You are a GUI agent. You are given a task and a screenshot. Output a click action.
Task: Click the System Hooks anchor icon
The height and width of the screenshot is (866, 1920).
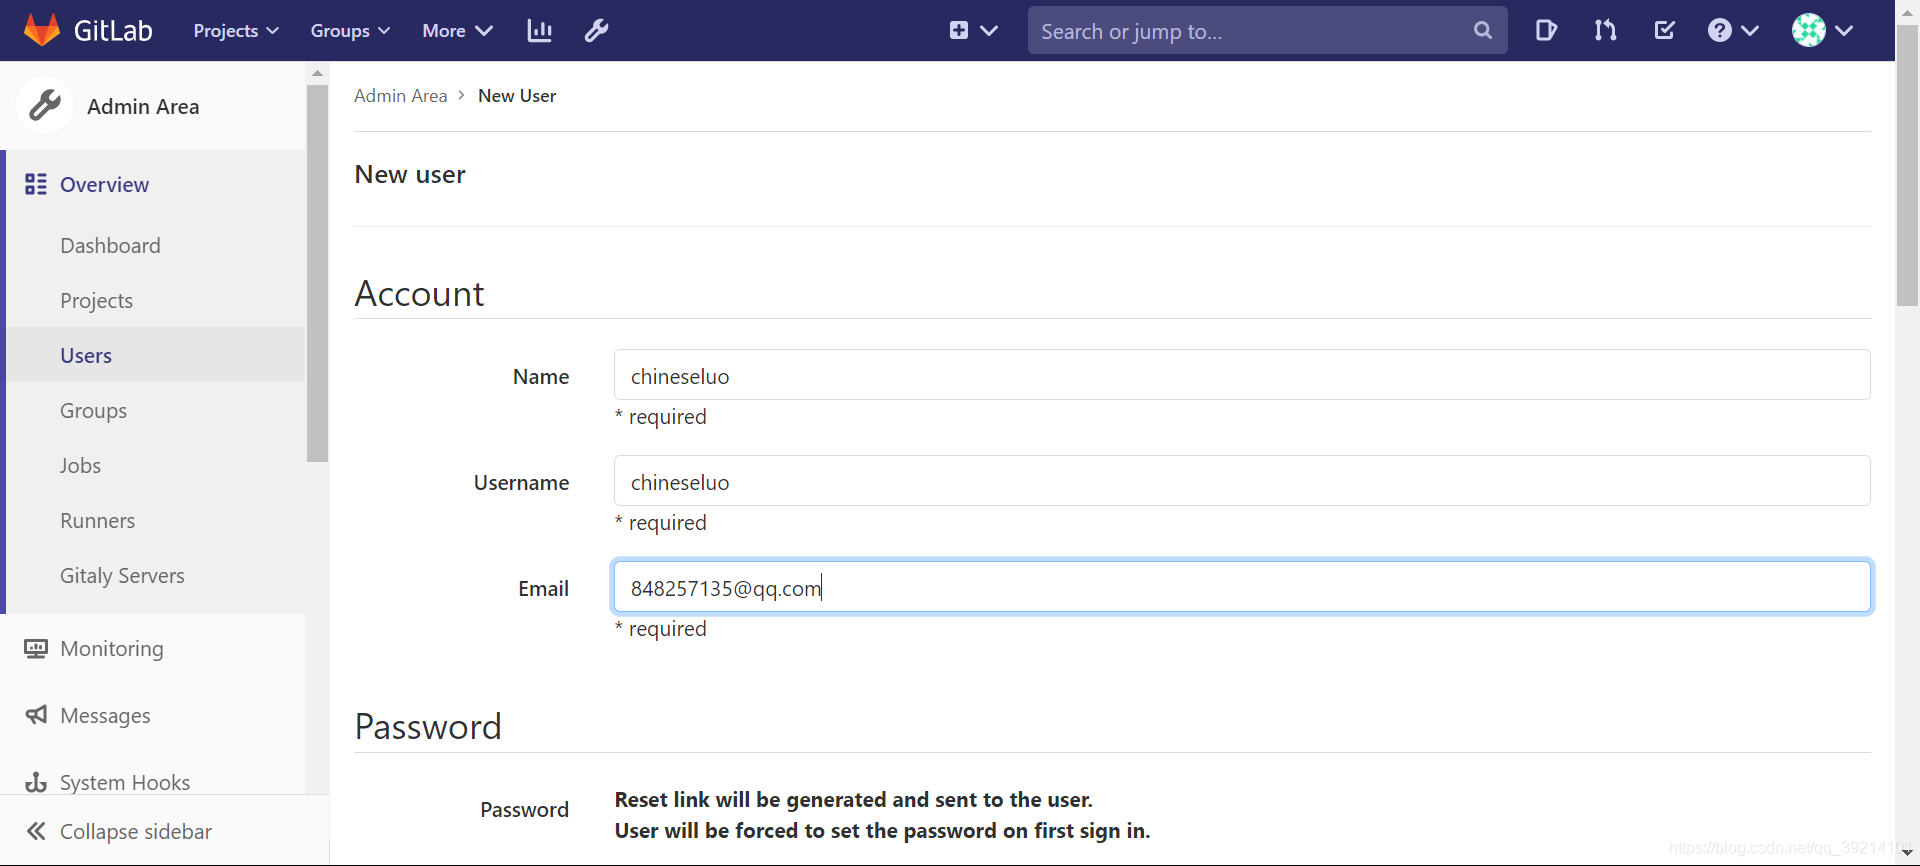pyautogui.click(x=36, y=782)
